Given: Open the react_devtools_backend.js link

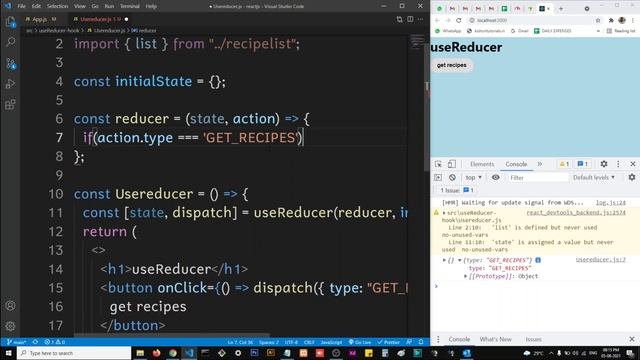Looking at the screenshot, I should 576,213.
